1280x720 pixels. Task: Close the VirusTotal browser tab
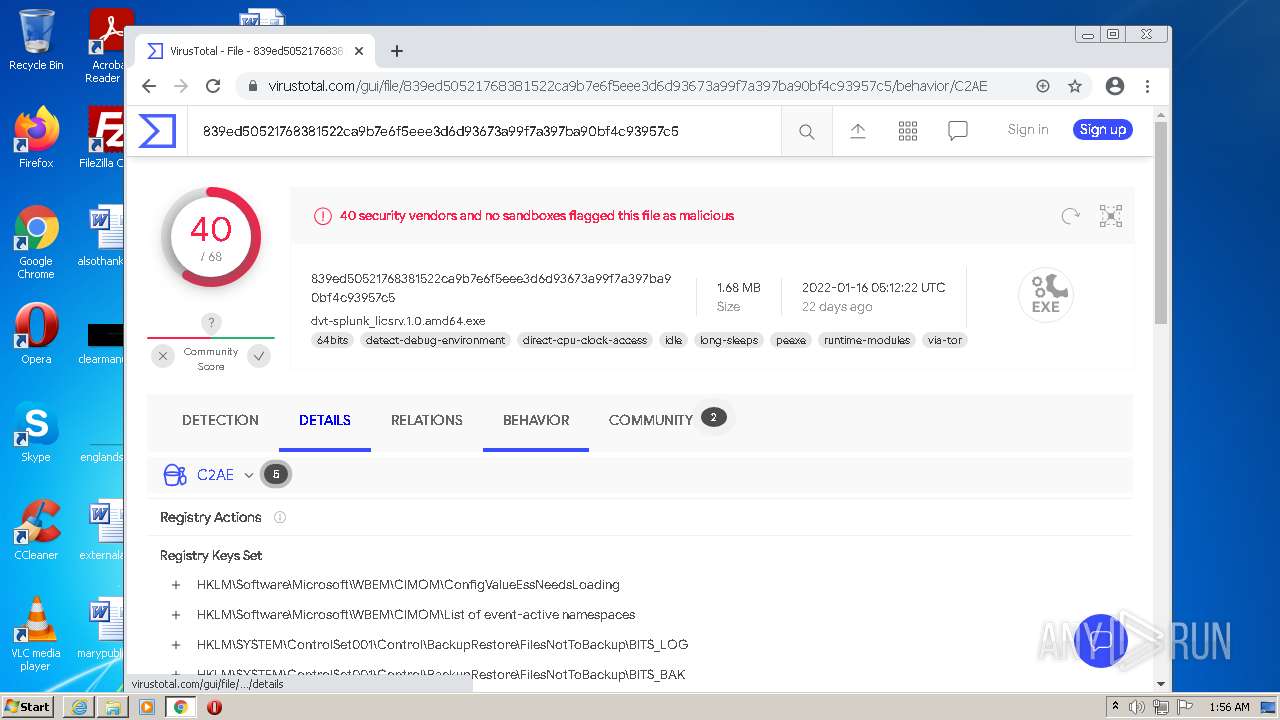coord(359,51)
